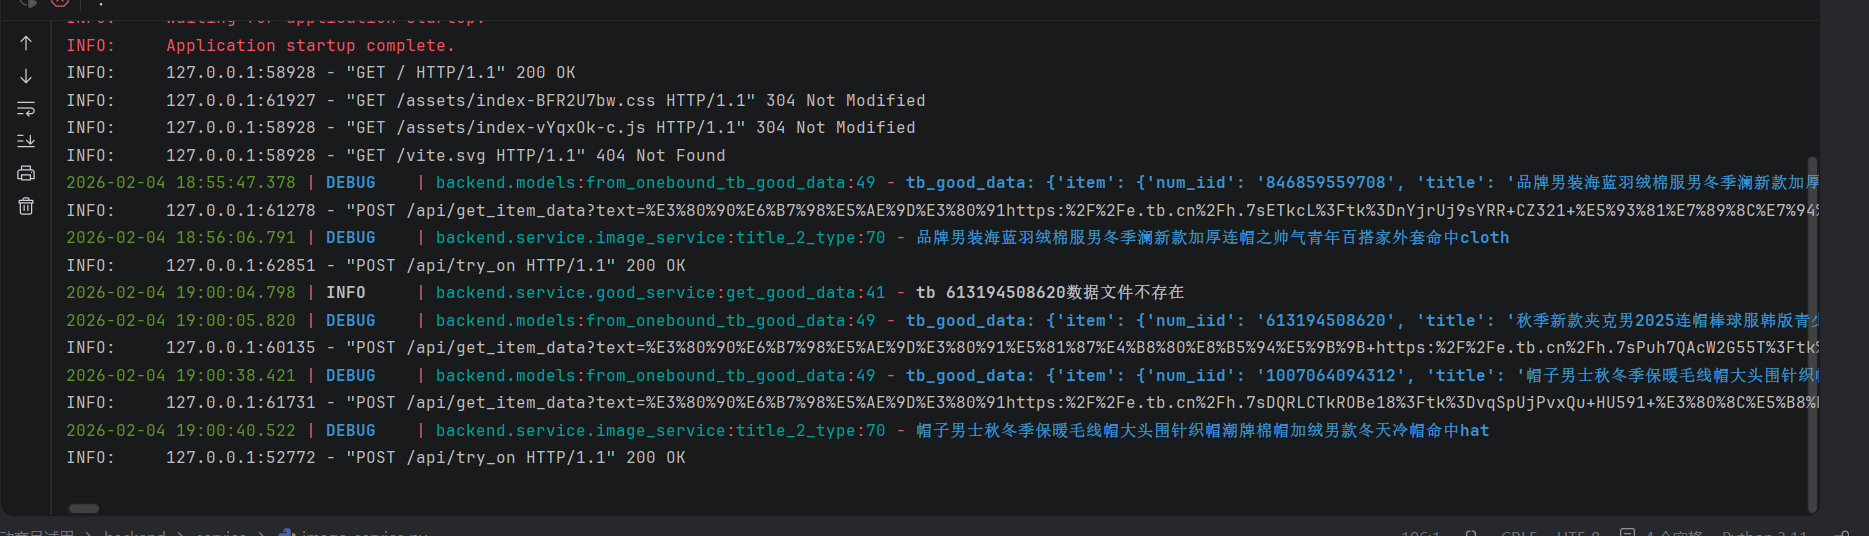This screenshot has width=1869, height=536.
Task: Stop the running process with red stop icon
Action: [x=60, y=3]
